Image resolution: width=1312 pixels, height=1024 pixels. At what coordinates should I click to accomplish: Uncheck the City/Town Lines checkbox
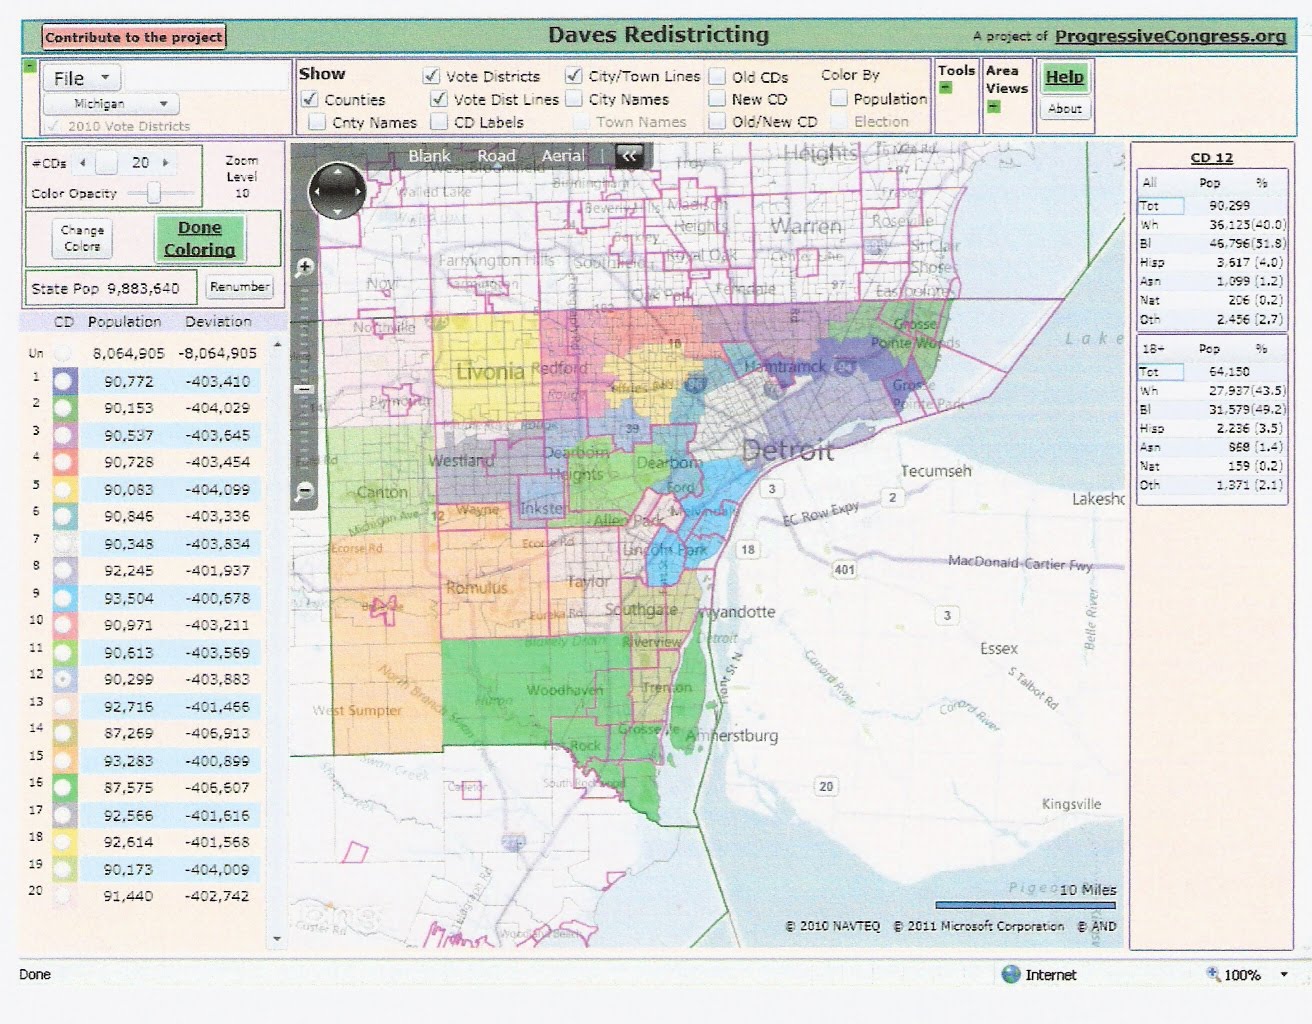click(x=574, y=76)
